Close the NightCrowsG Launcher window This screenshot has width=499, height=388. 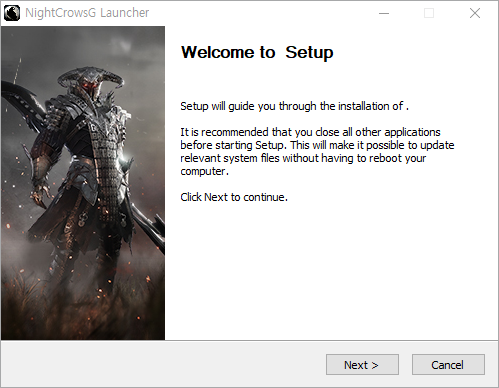pos(475,13)
